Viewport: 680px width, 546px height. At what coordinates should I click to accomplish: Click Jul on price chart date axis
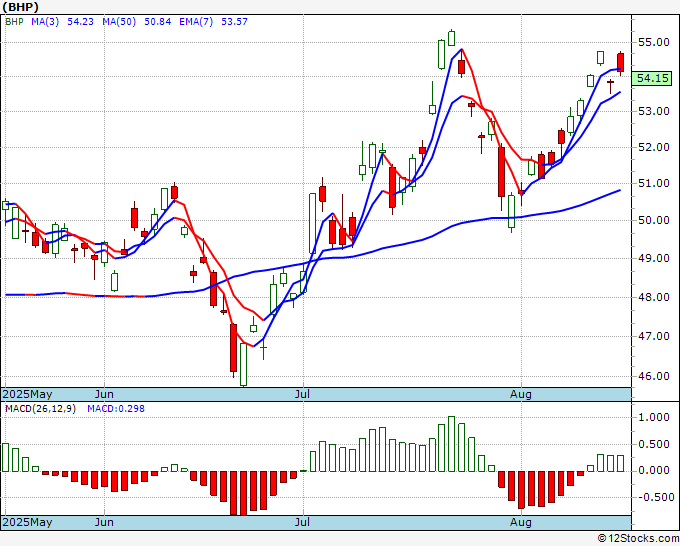click(x=302, y=394)
